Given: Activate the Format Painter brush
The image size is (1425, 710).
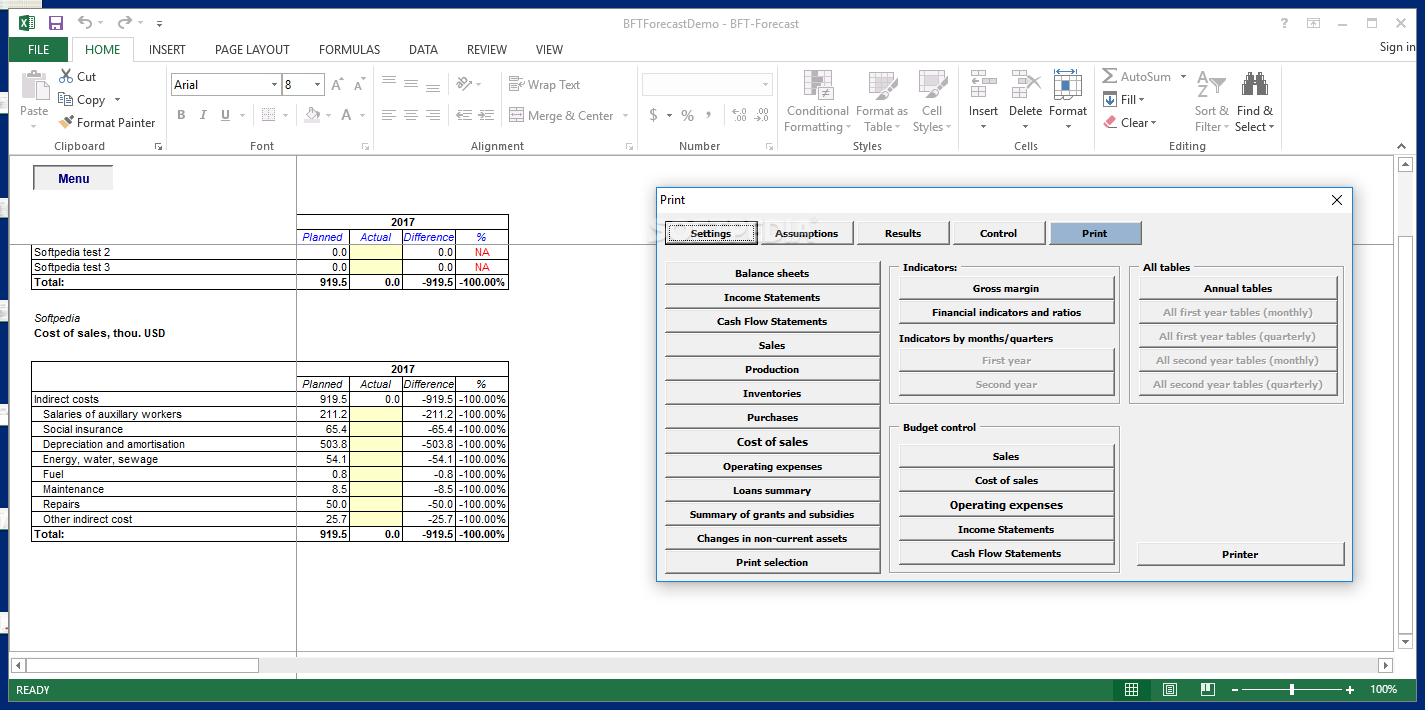Looking at the screenshot, I should coord(66,122).
